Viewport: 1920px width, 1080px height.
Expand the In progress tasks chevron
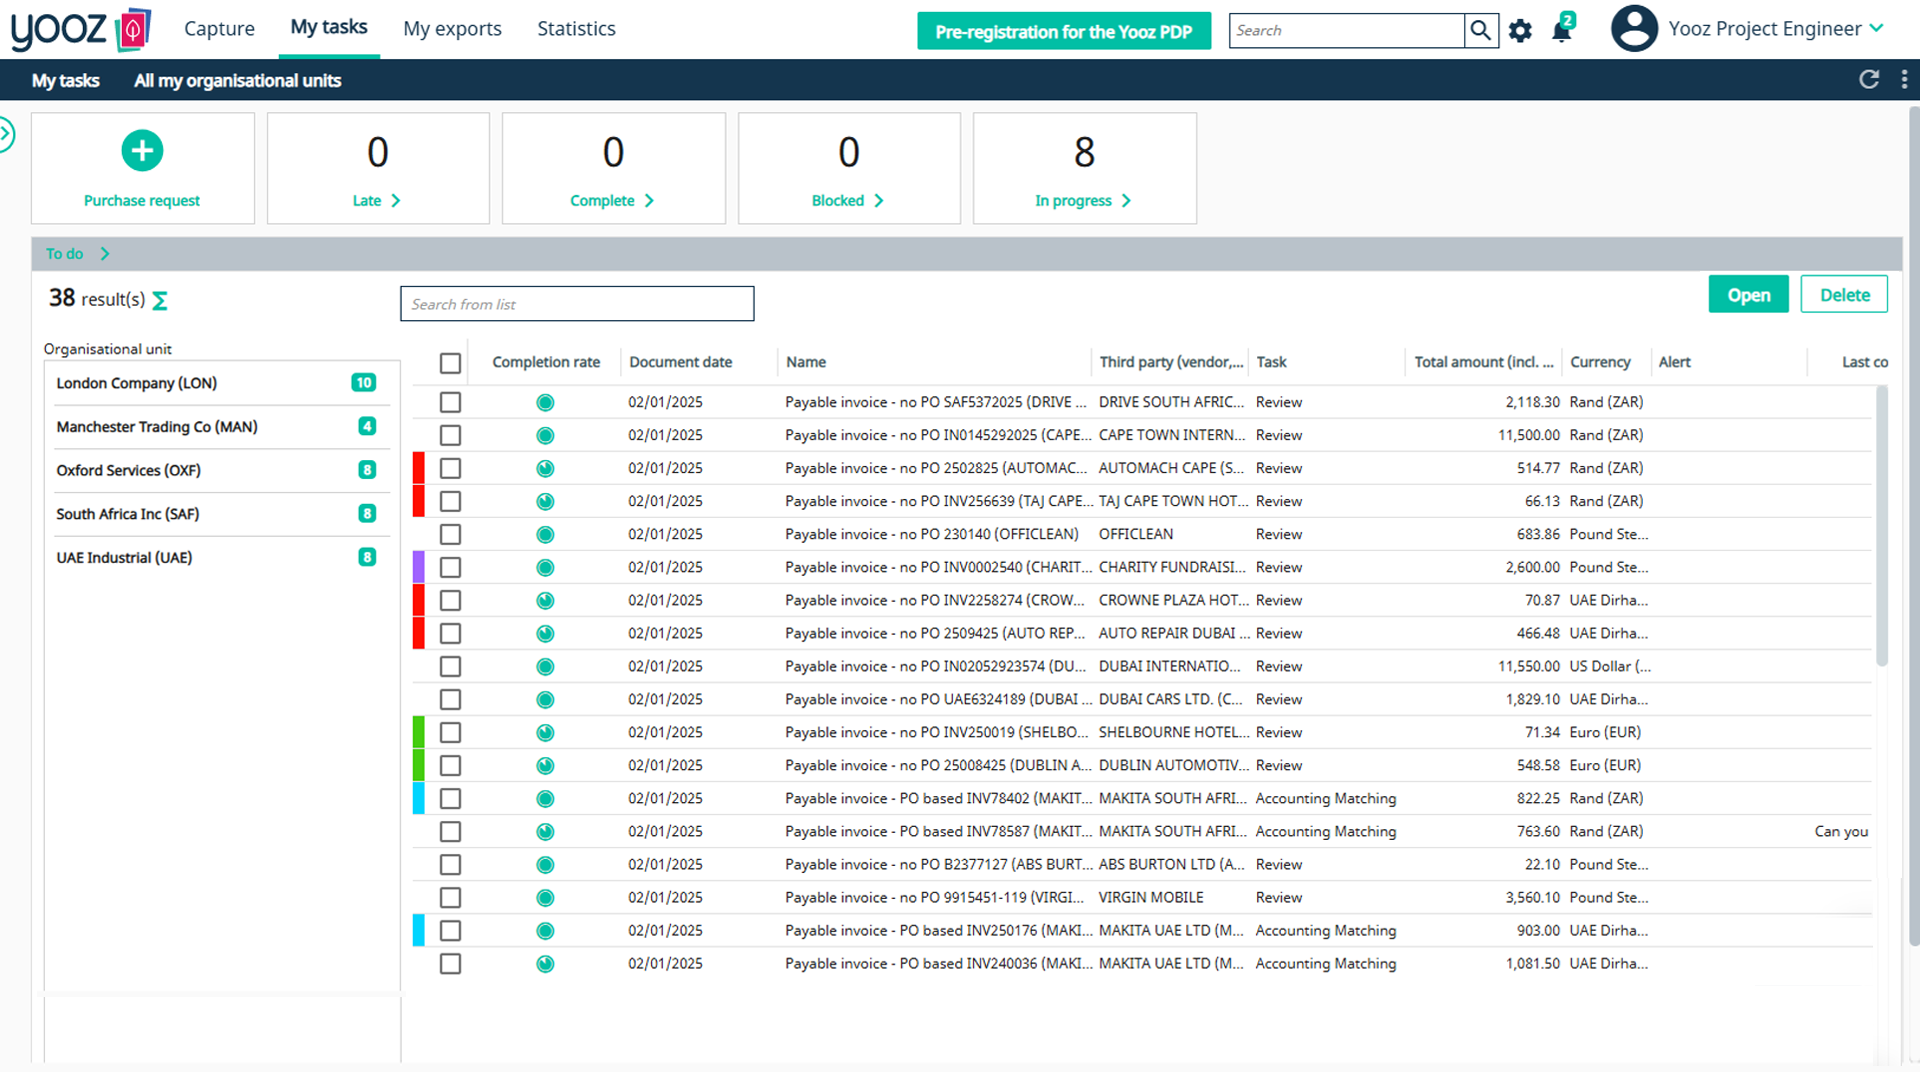1127,201
